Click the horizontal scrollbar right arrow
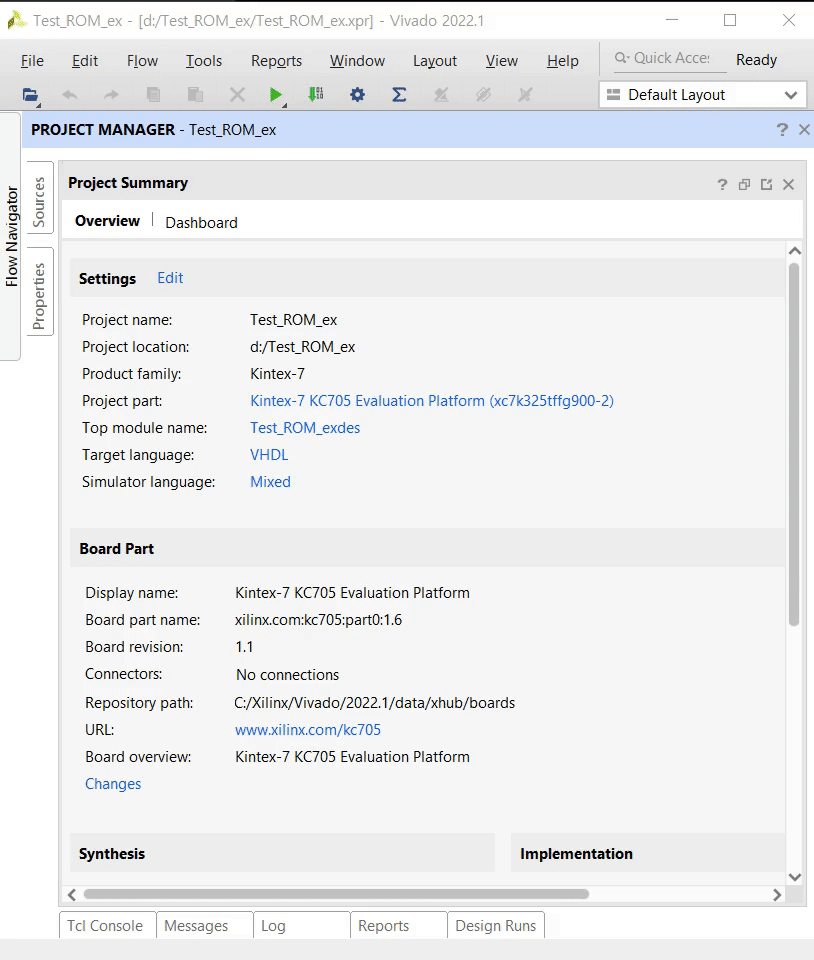This screenshot has height=960, width=814. [777, 894]
